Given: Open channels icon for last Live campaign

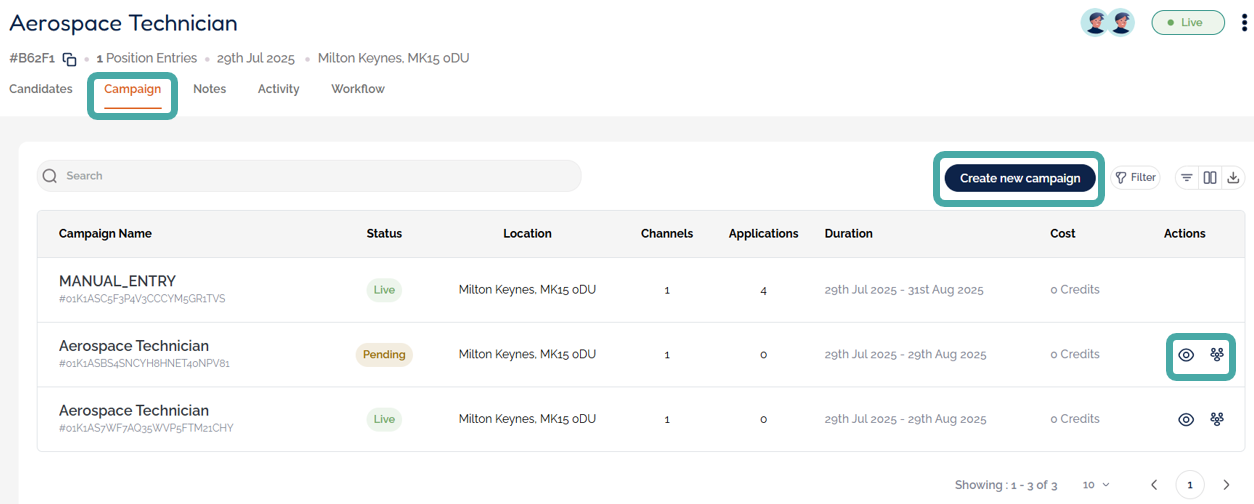Looking at the screenshot, I should tap(1217, 420).
